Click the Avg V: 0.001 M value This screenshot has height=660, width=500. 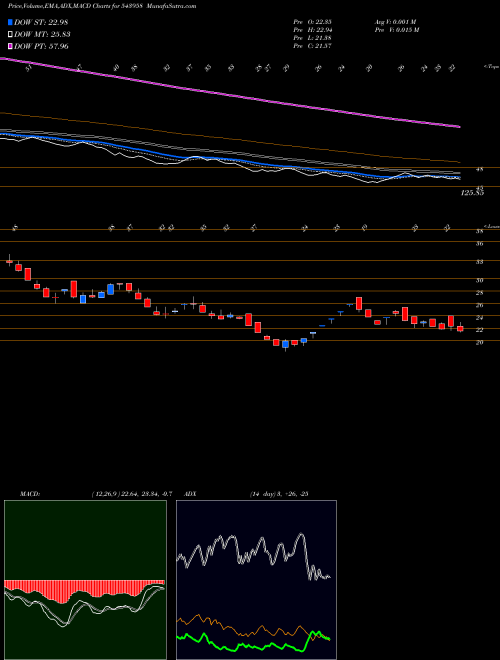395,22
